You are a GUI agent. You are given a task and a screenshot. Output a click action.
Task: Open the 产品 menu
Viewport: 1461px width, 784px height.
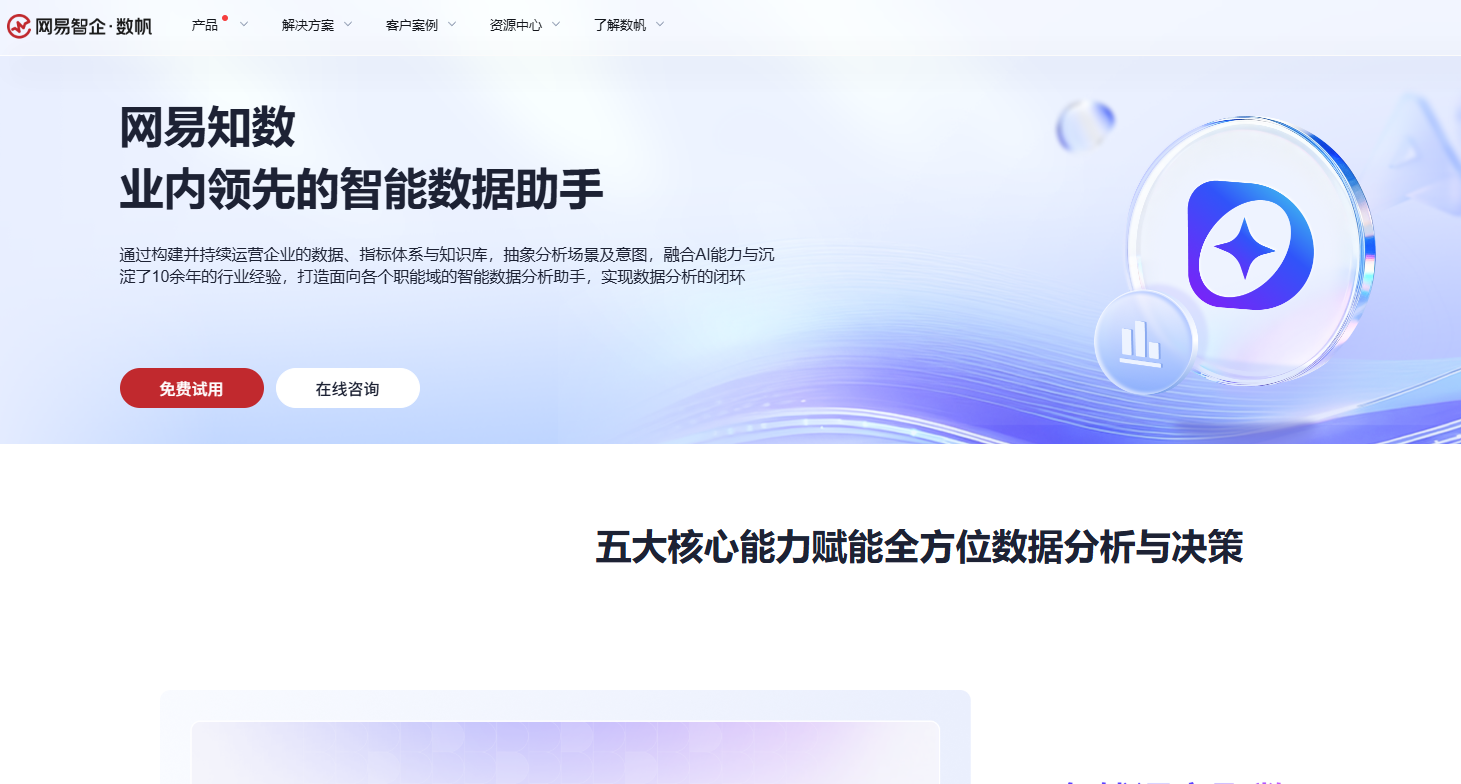coord(206,25)
